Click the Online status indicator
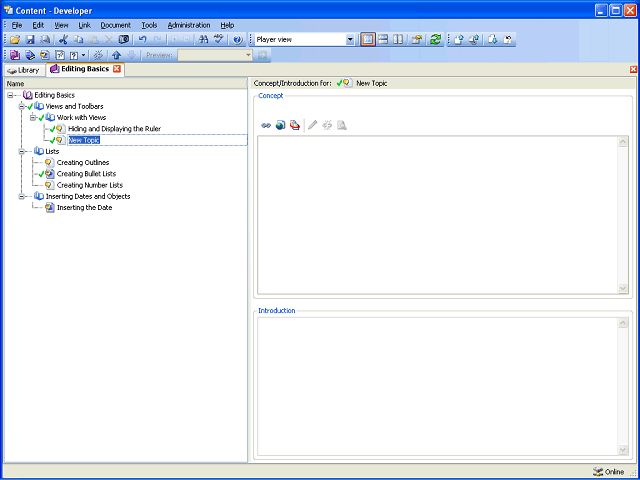640x480 pixels. click(x=609, y=472)
